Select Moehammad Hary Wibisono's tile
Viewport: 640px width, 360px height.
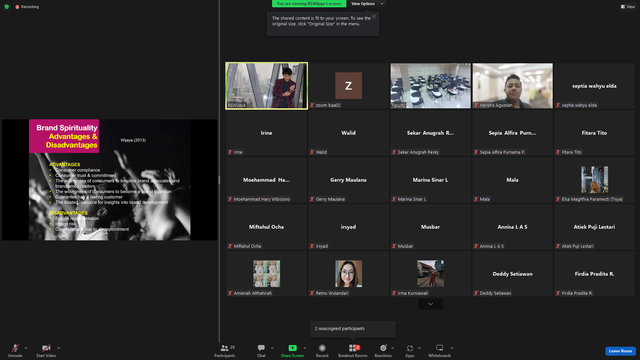267,180
